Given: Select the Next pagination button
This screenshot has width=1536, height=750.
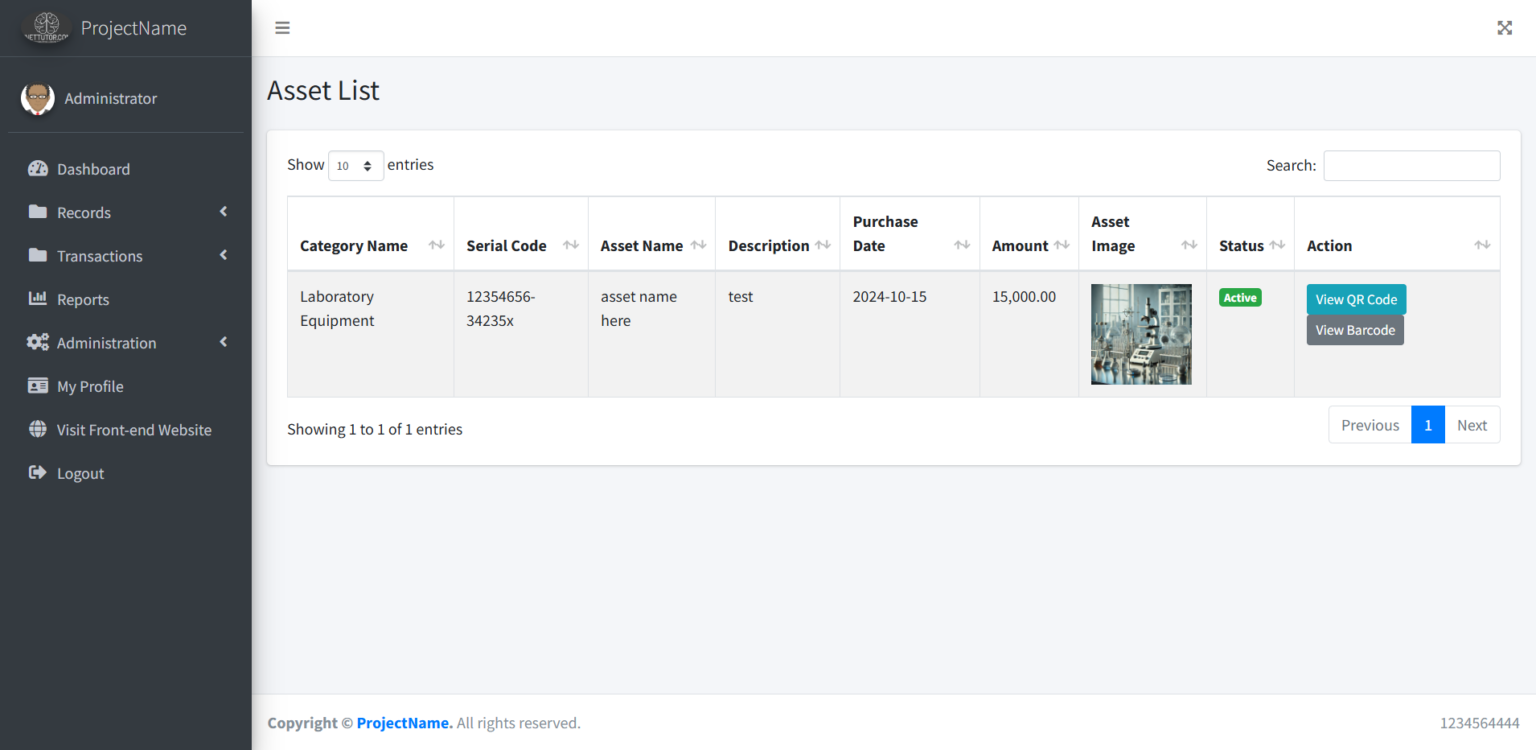Looking at the screenshot, I should click(1472, 424).
